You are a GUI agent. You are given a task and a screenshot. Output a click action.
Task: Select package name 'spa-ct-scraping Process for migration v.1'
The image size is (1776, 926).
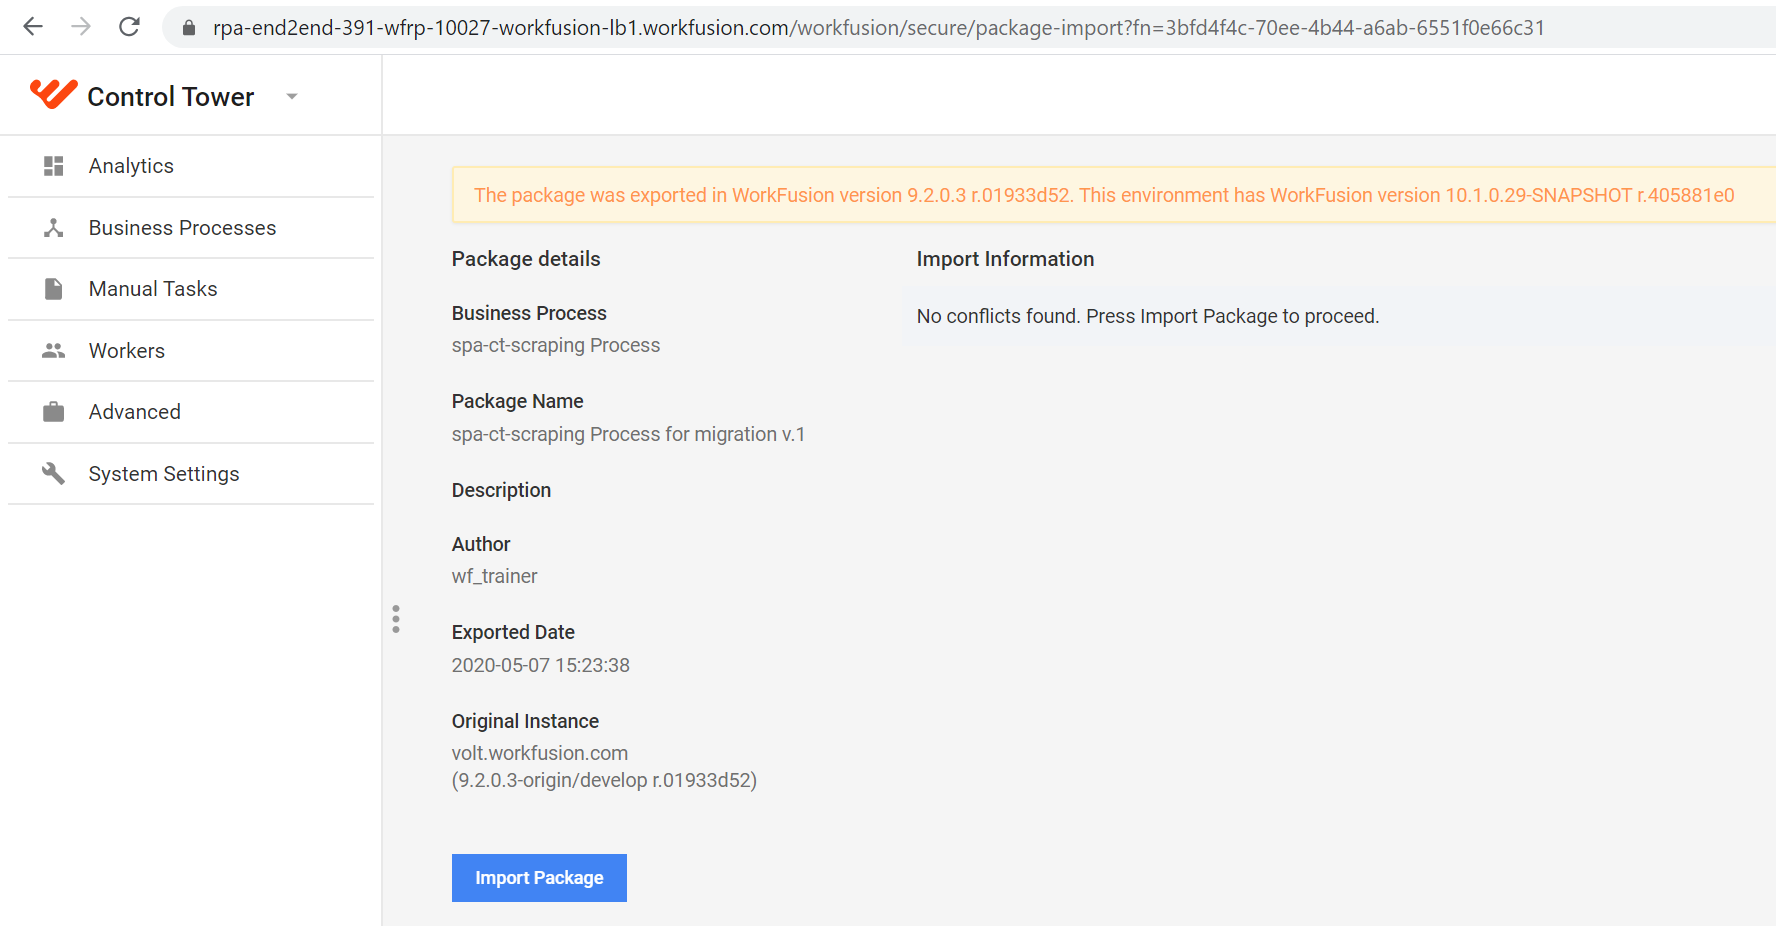coord(628,434)
